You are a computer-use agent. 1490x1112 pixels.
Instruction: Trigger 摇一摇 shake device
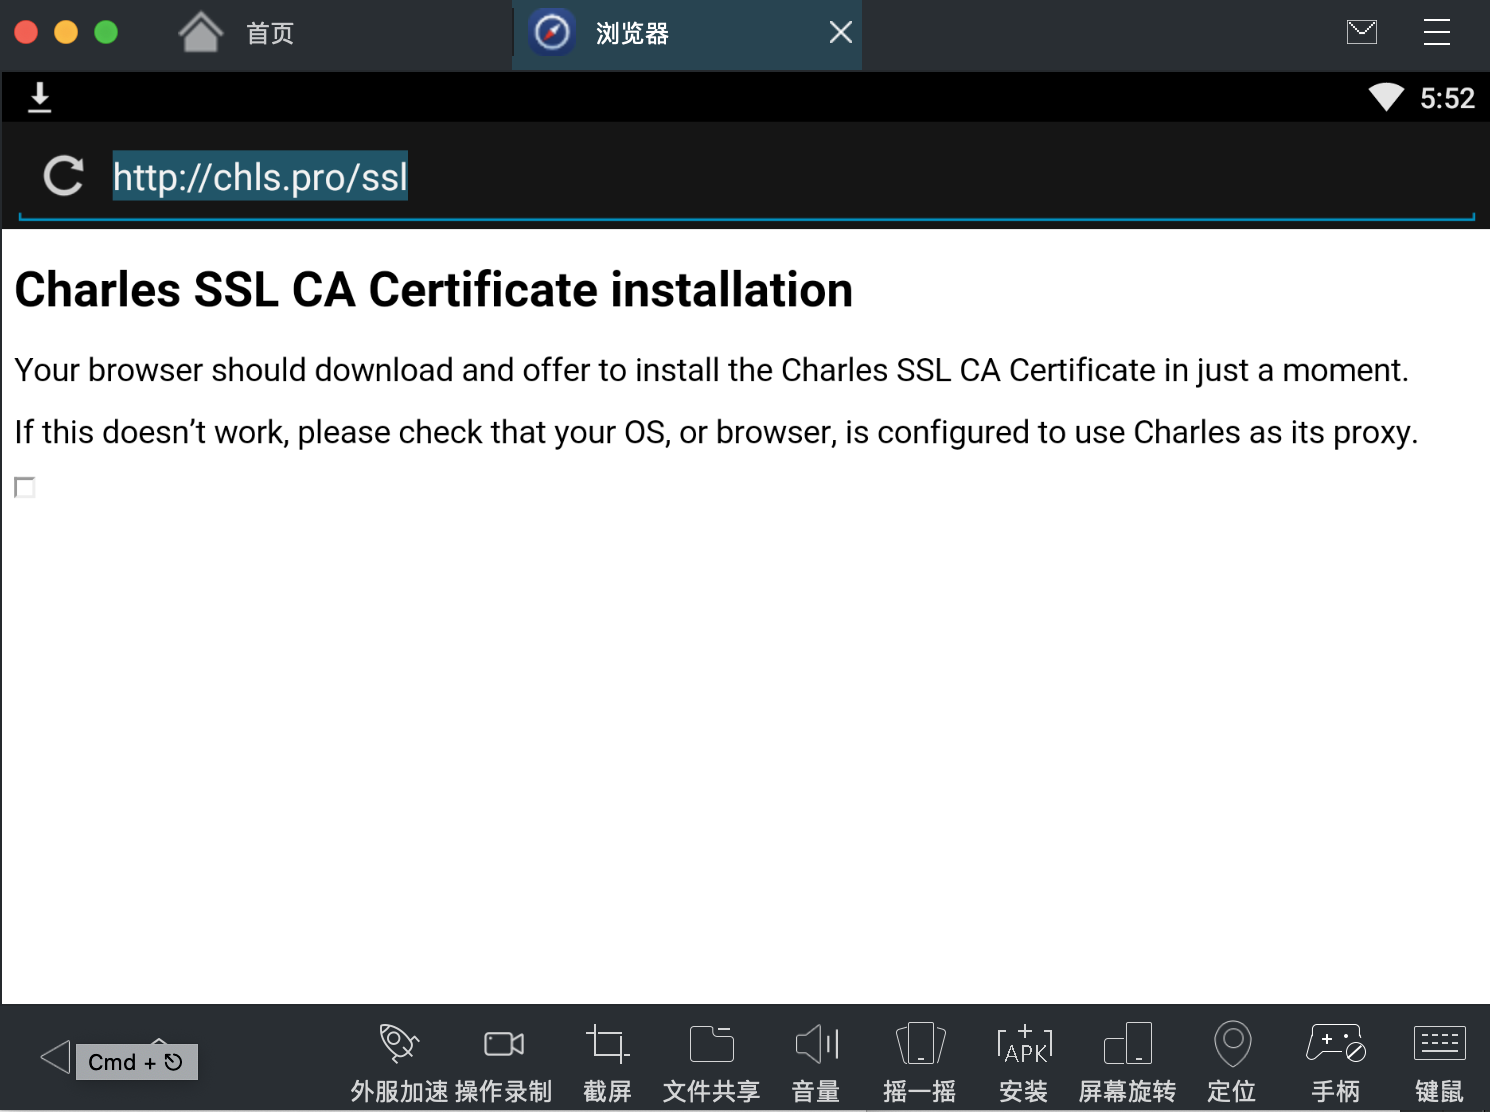click(x=920, y=1064)
